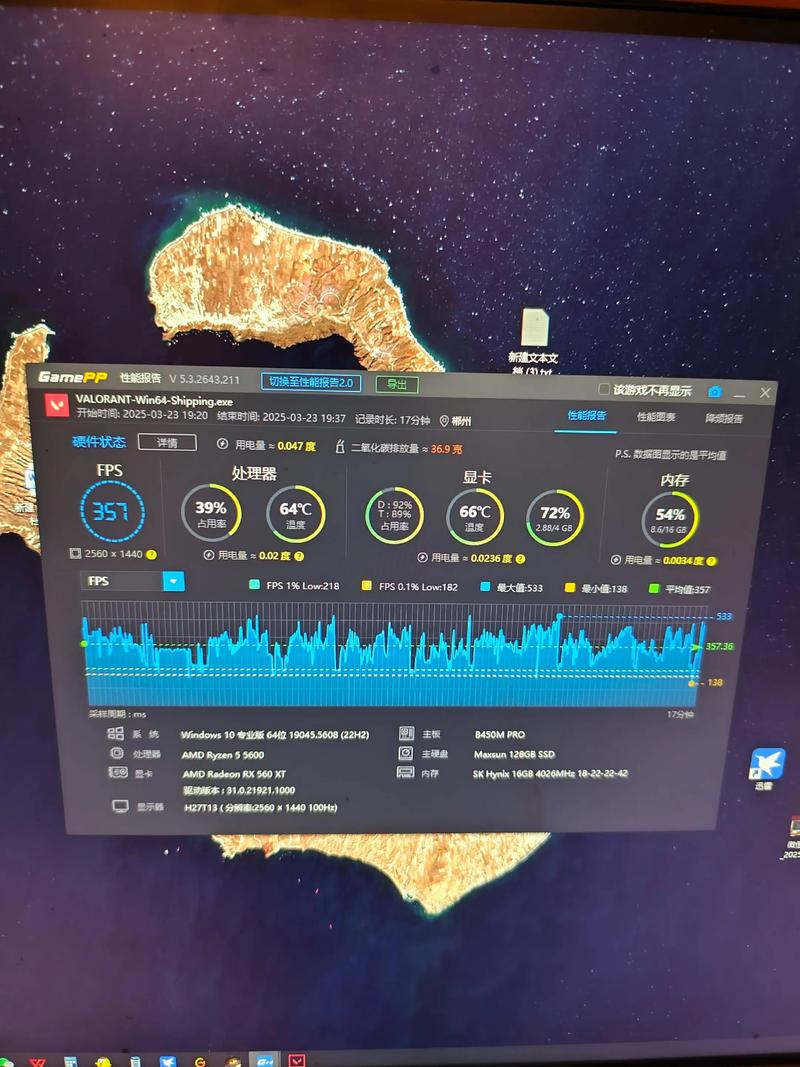Click the green 导出 export button
This screenshot has width=800, height=1067.
pos(397,384)
